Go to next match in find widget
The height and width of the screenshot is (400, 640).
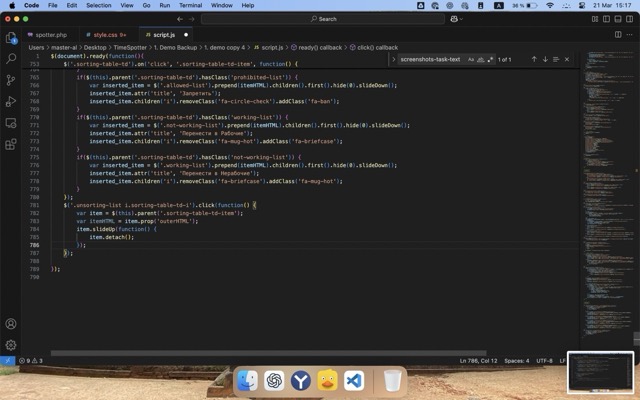tap(545, 59)
